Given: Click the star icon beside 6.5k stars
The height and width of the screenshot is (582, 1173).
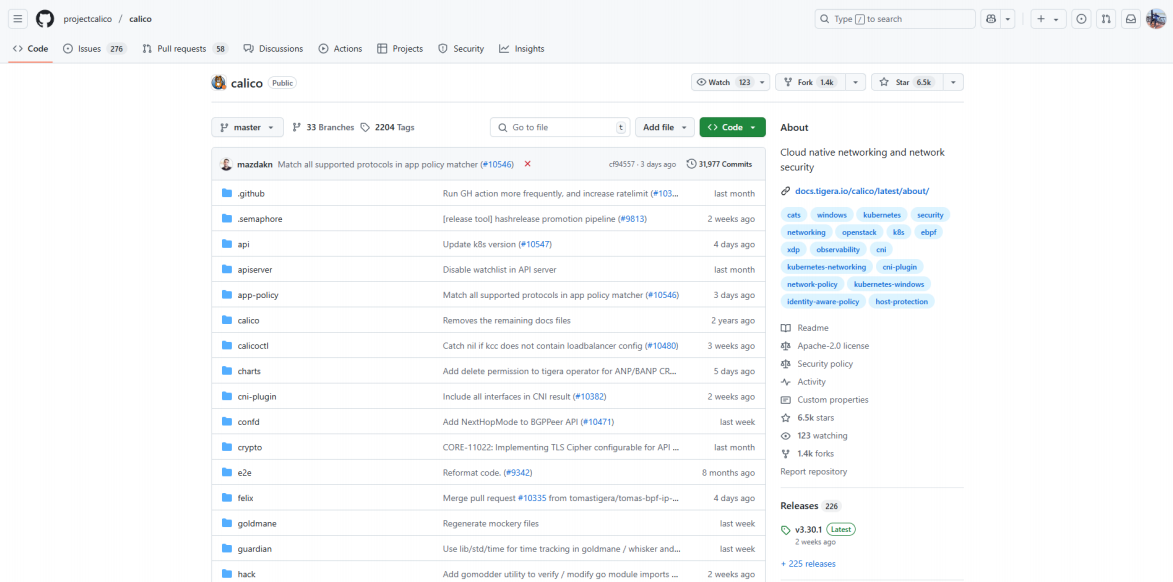Looking at the screenshot, I should pyautogui.click(x=785, y=417).
